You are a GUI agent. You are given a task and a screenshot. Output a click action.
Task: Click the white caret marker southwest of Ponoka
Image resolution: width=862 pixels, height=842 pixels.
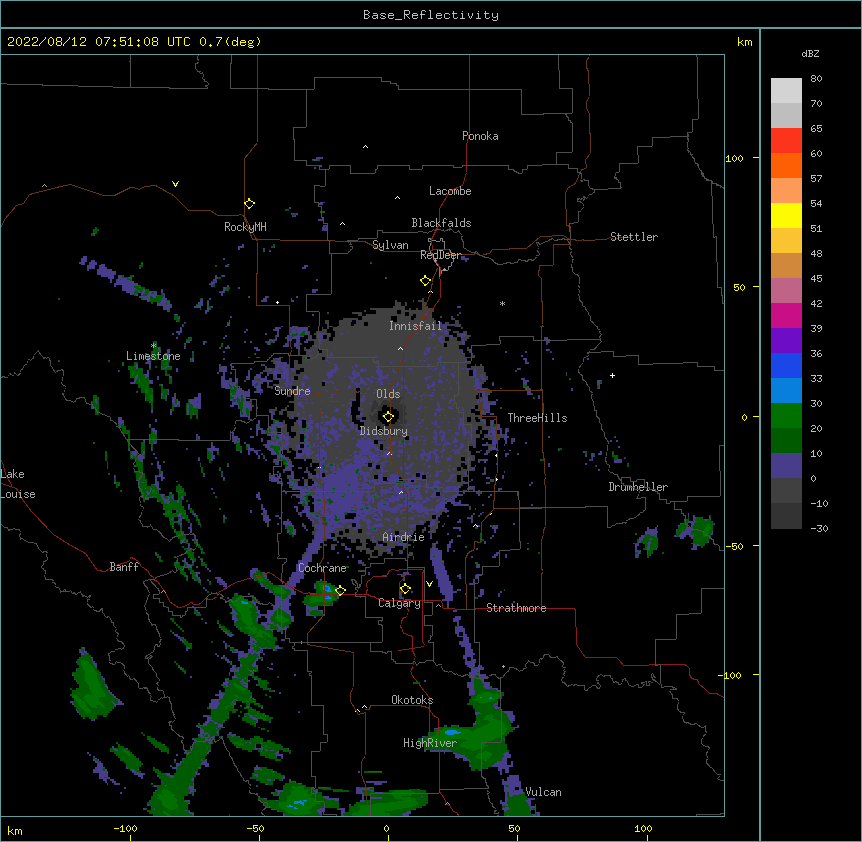point(366,147)
